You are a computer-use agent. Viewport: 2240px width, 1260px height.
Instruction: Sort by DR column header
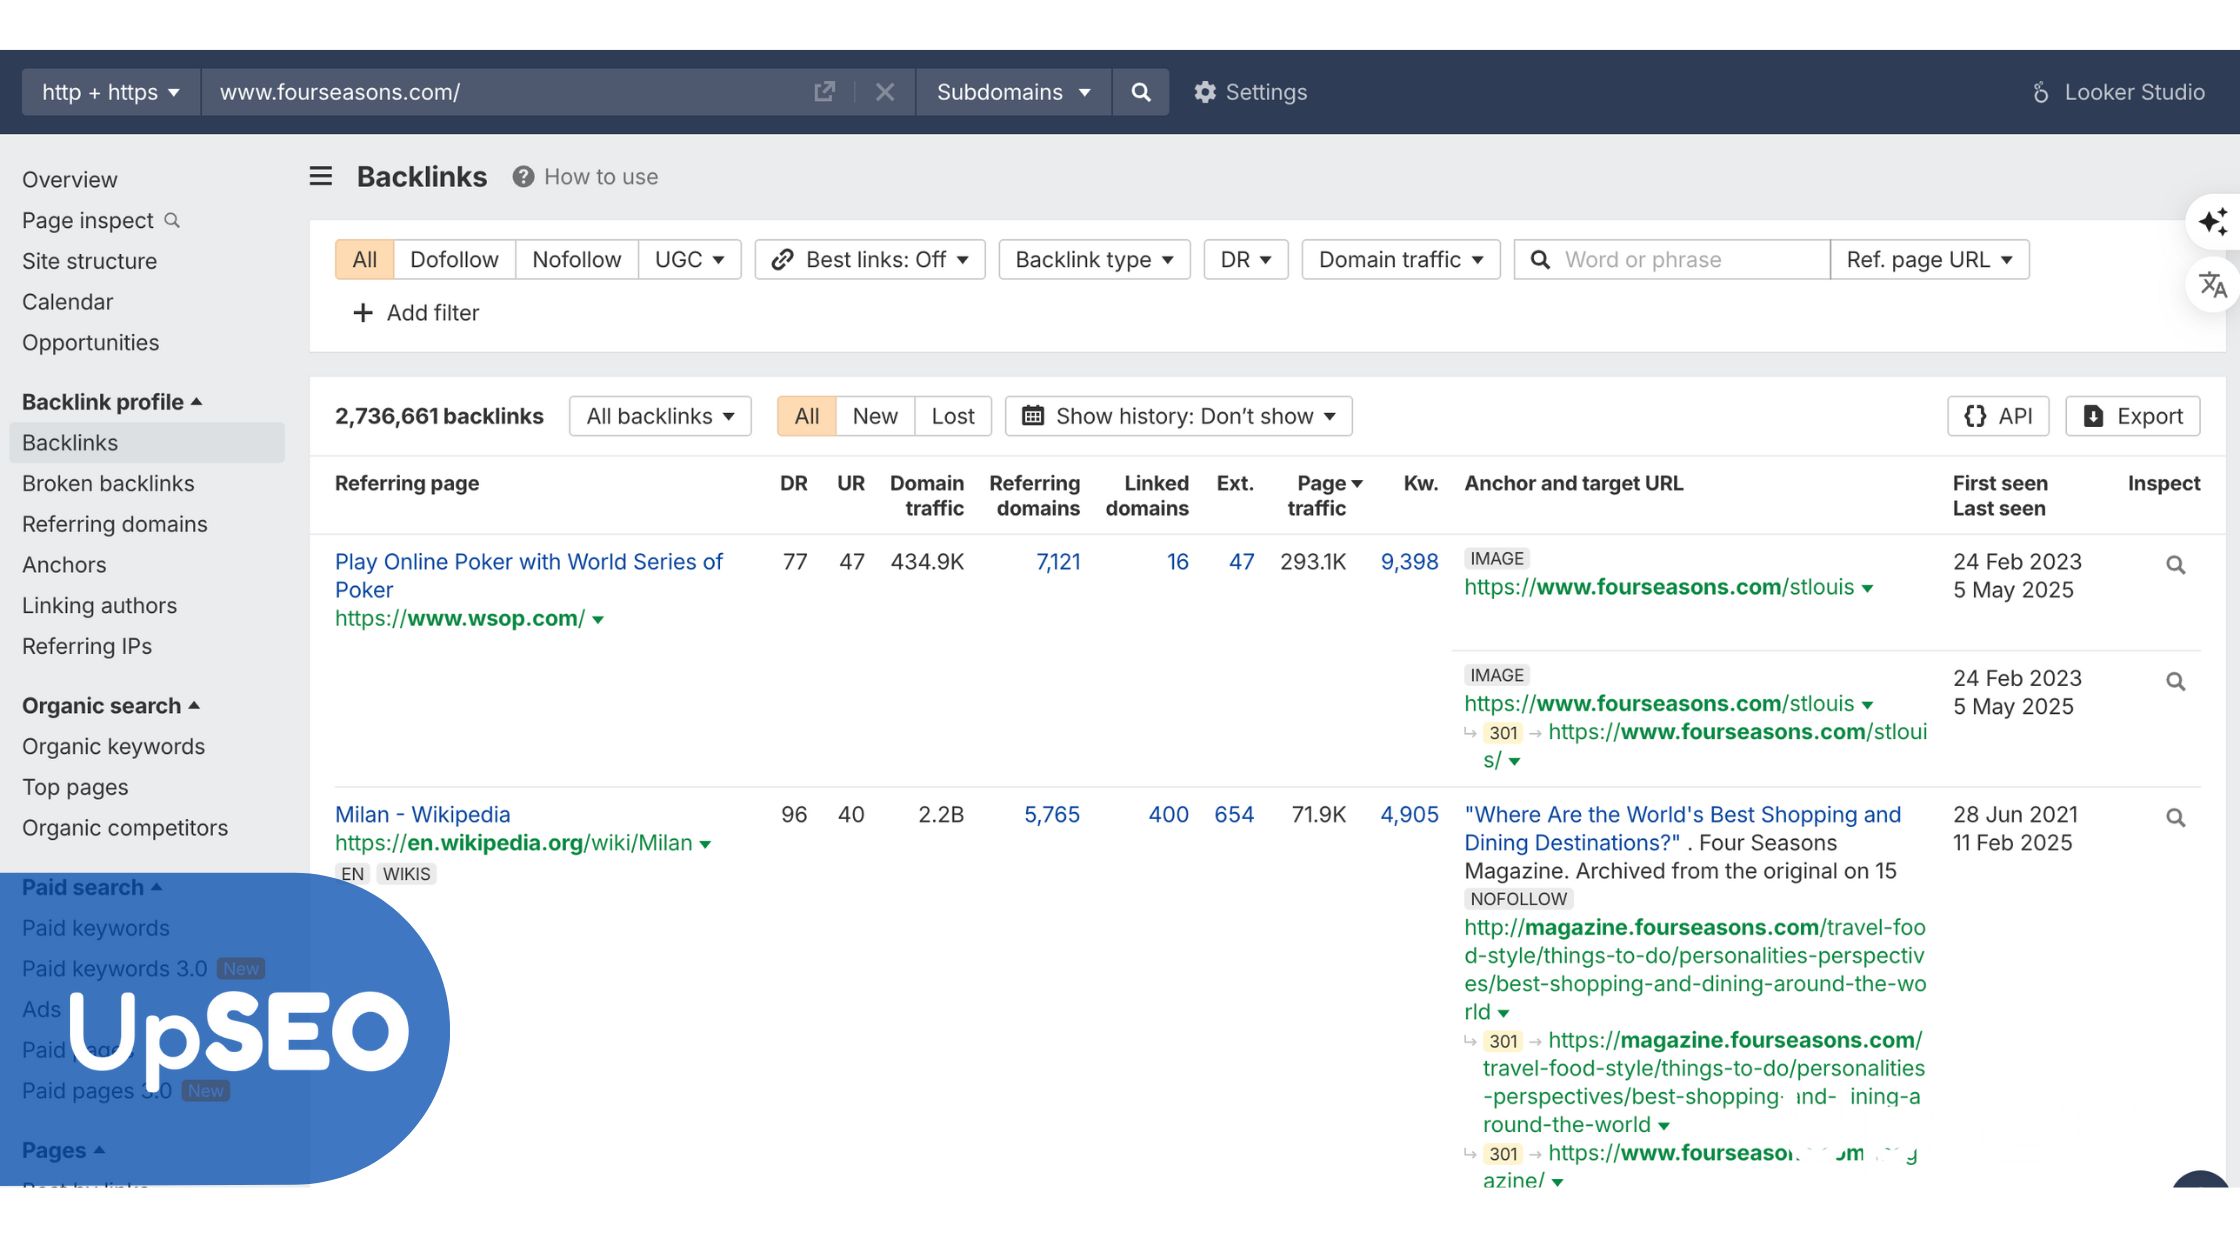point(794,484)
